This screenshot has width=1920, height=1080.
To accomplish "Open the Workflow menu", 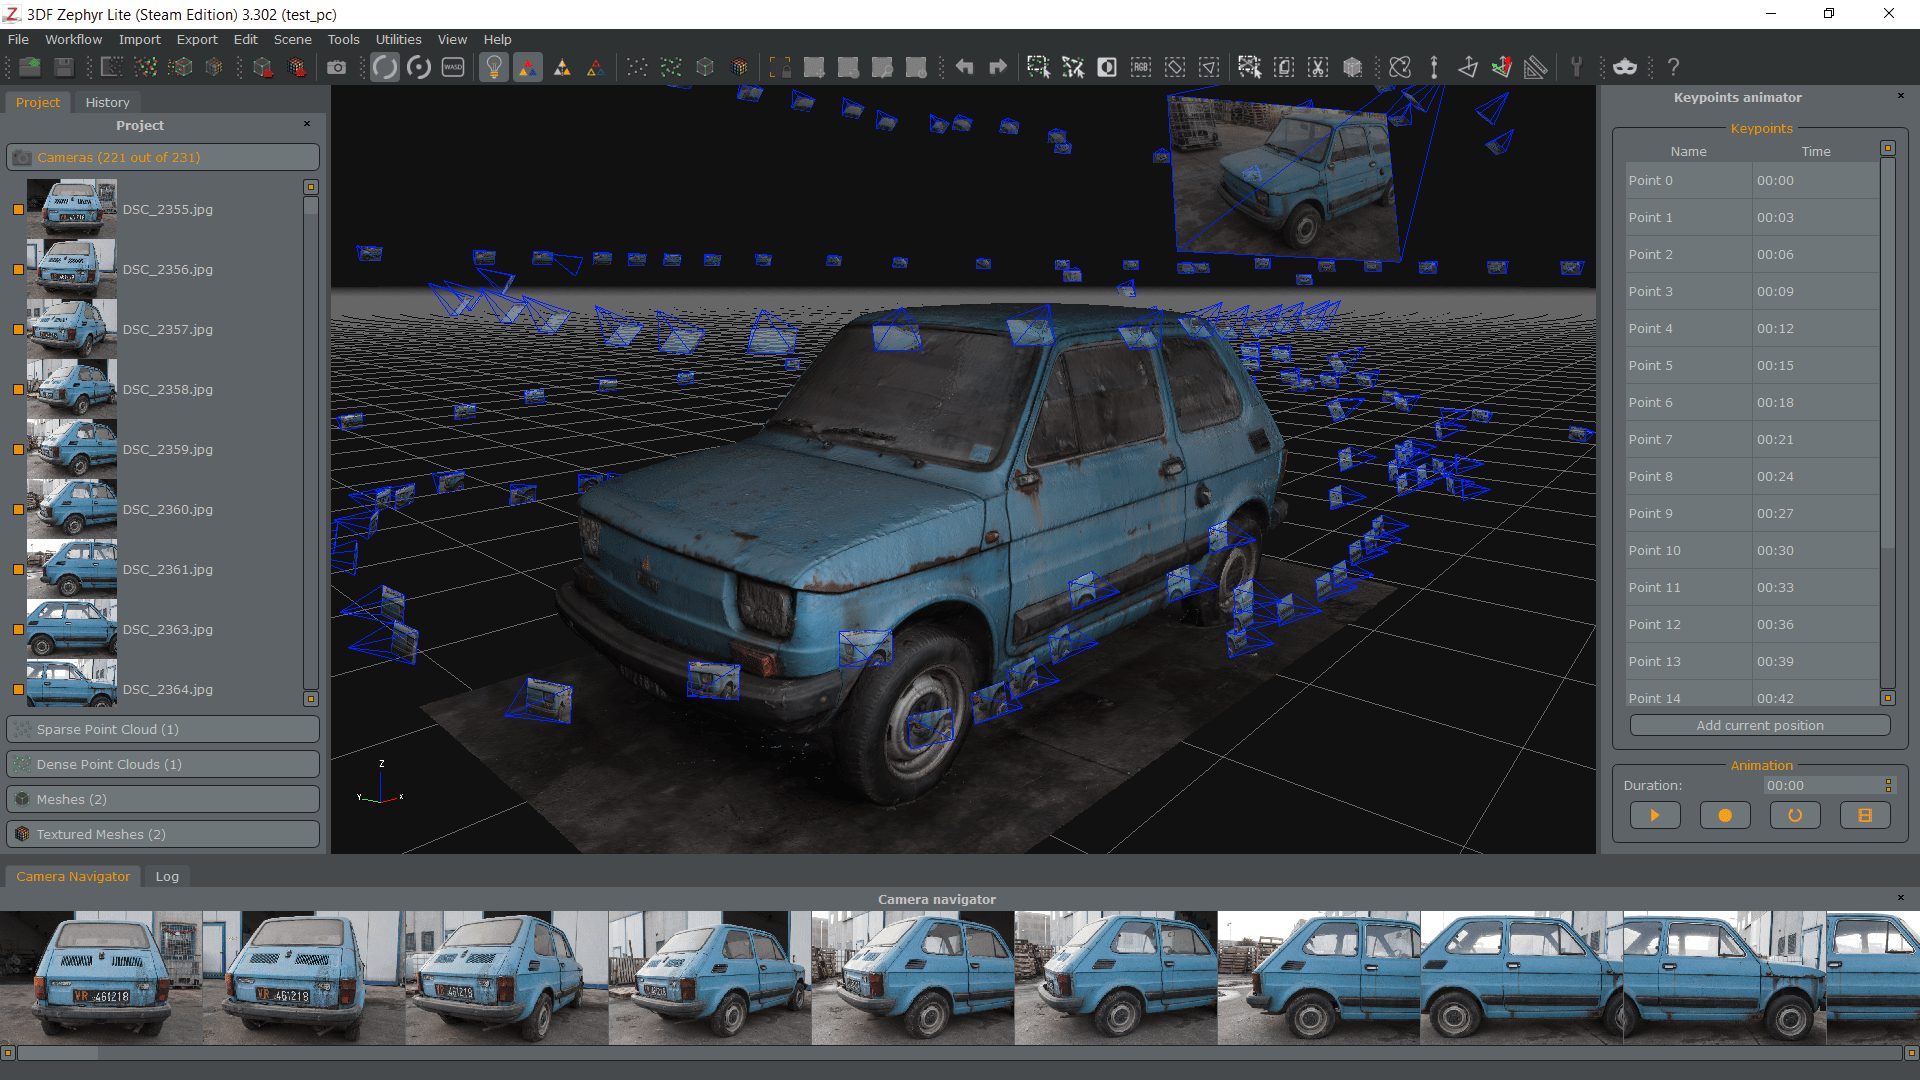I will pyautogui.click(x=73, y=38).
